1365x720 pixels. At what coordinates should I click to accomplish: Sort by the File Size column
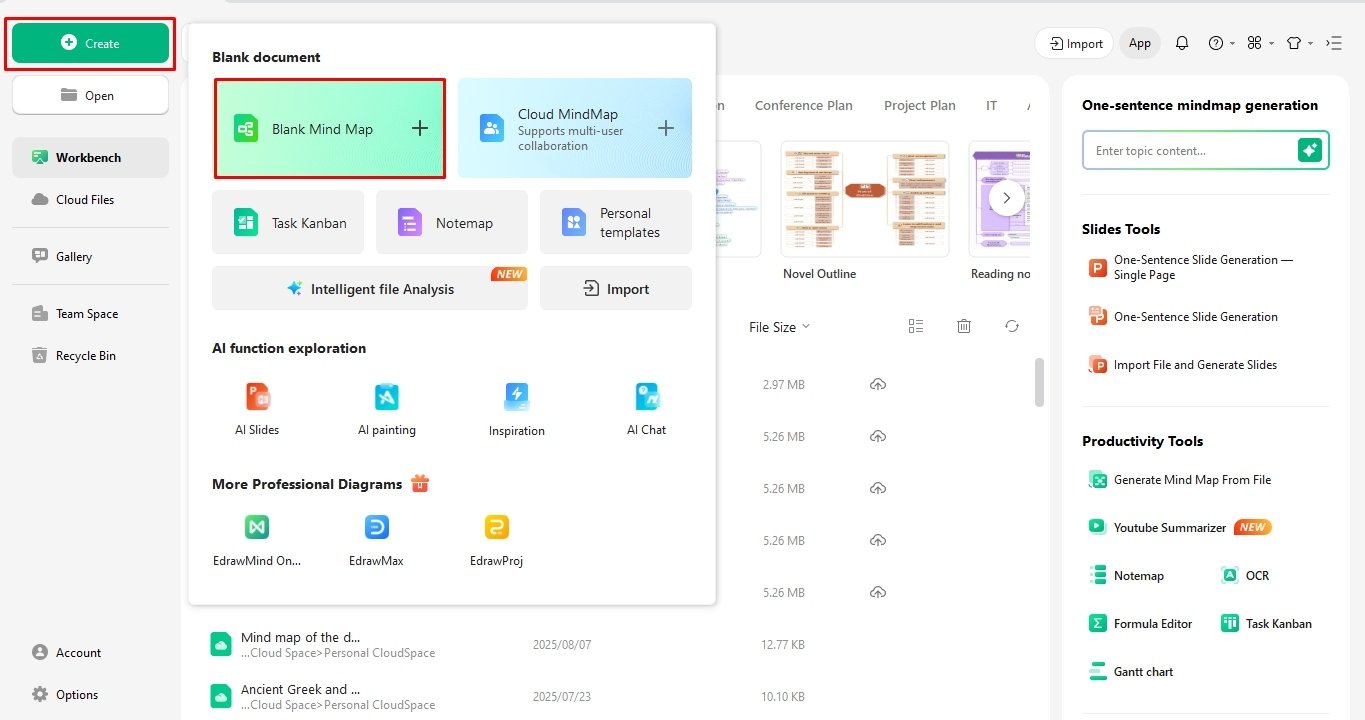click(779, 327)
